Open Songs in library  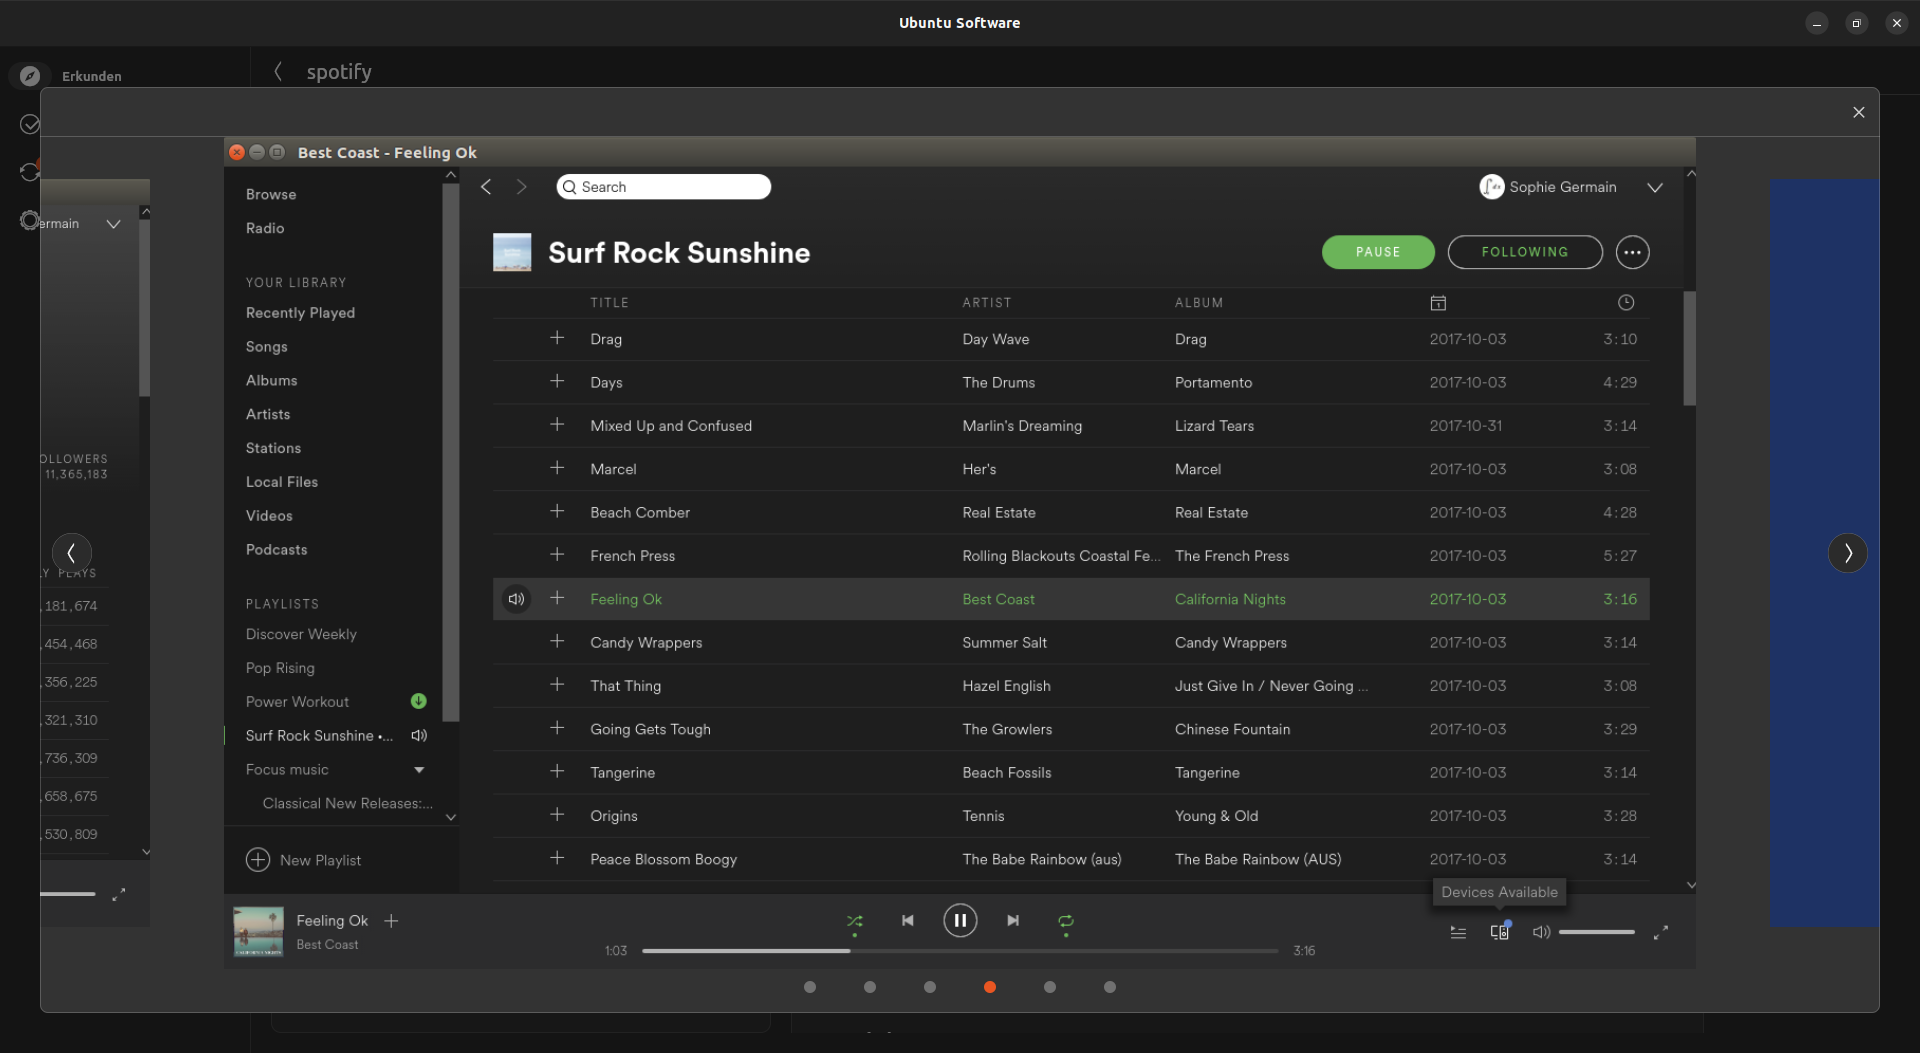coord(266,347)
